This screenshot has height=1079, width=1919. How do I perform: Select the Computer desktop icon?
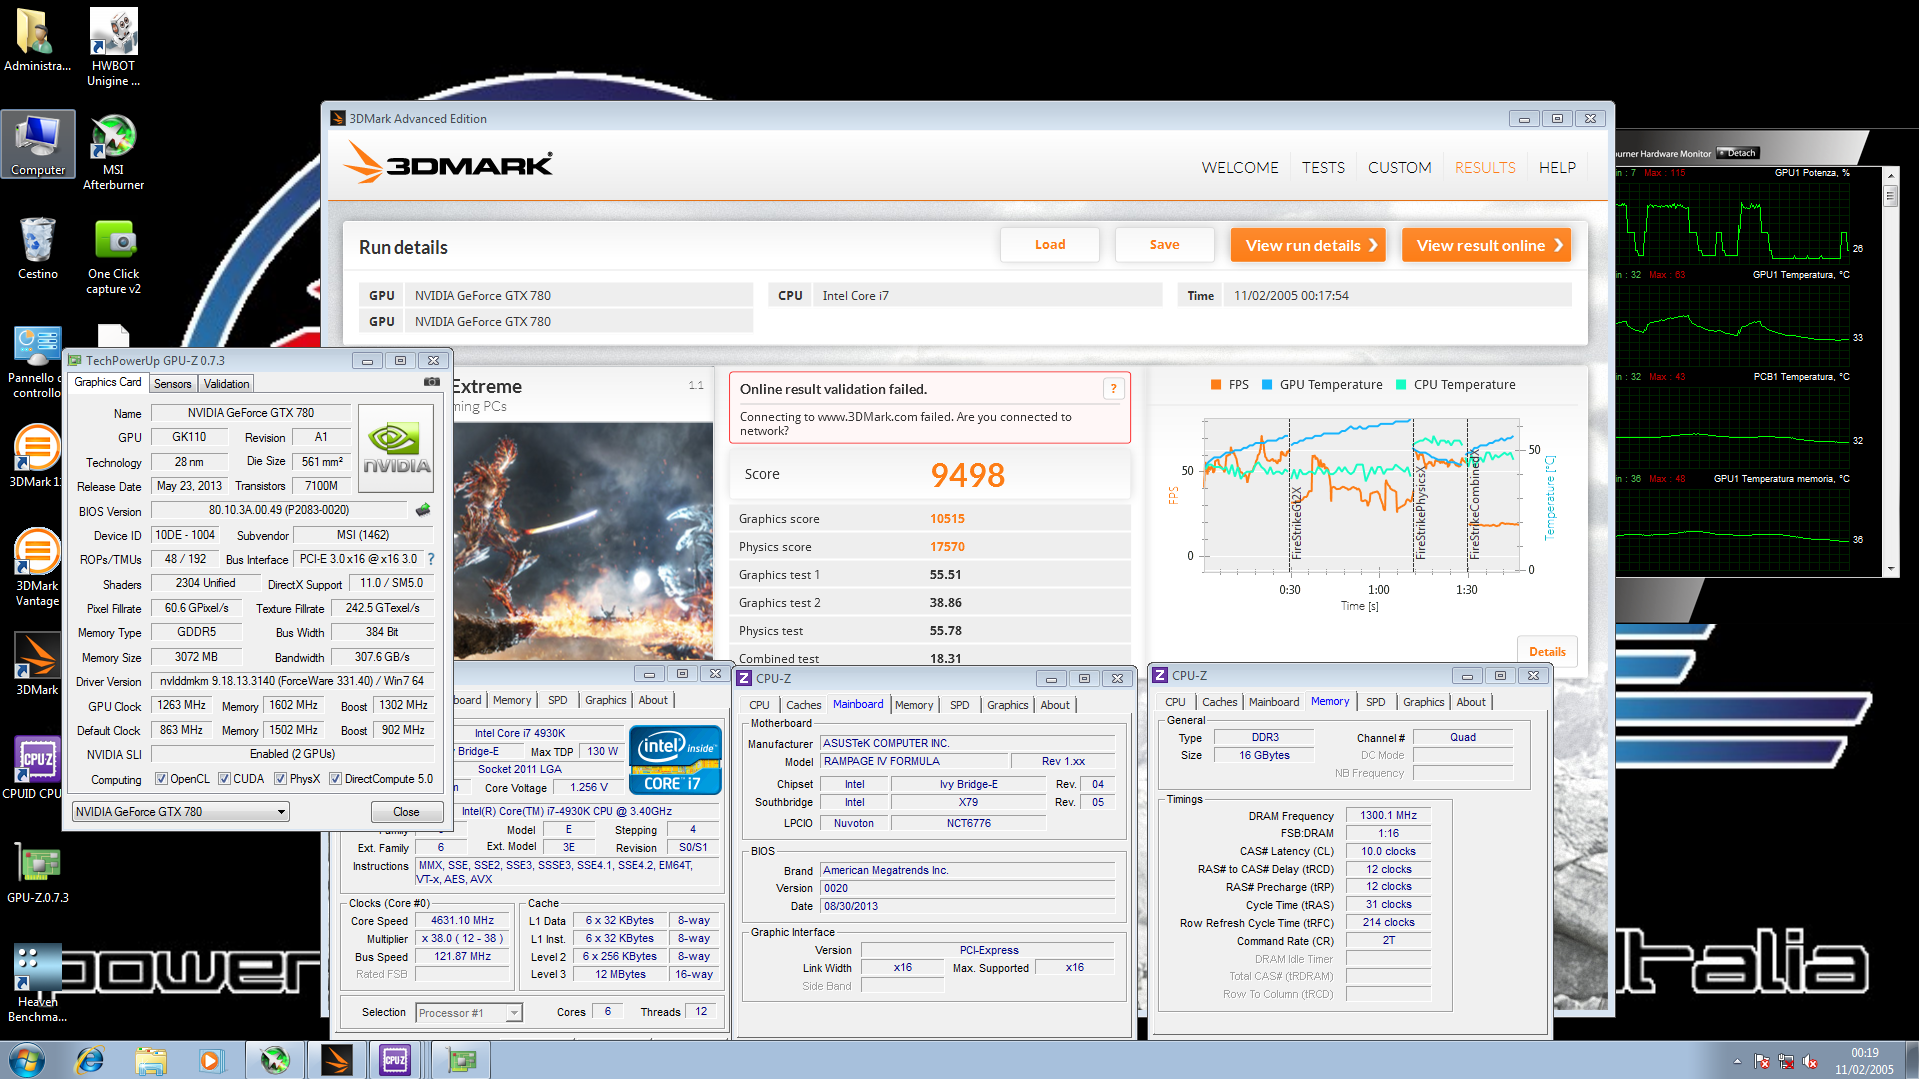click(x=38, y=144)
